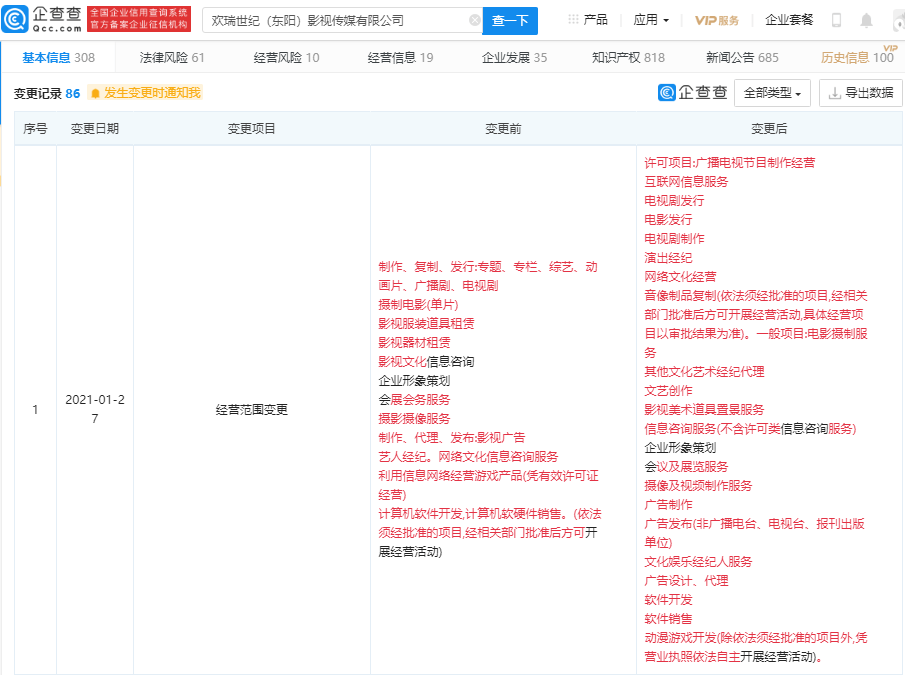This screenshot has width=905, height=675.
Task: Click the 全国企业信用查询系统 red banner
Action: click(139, 19)
